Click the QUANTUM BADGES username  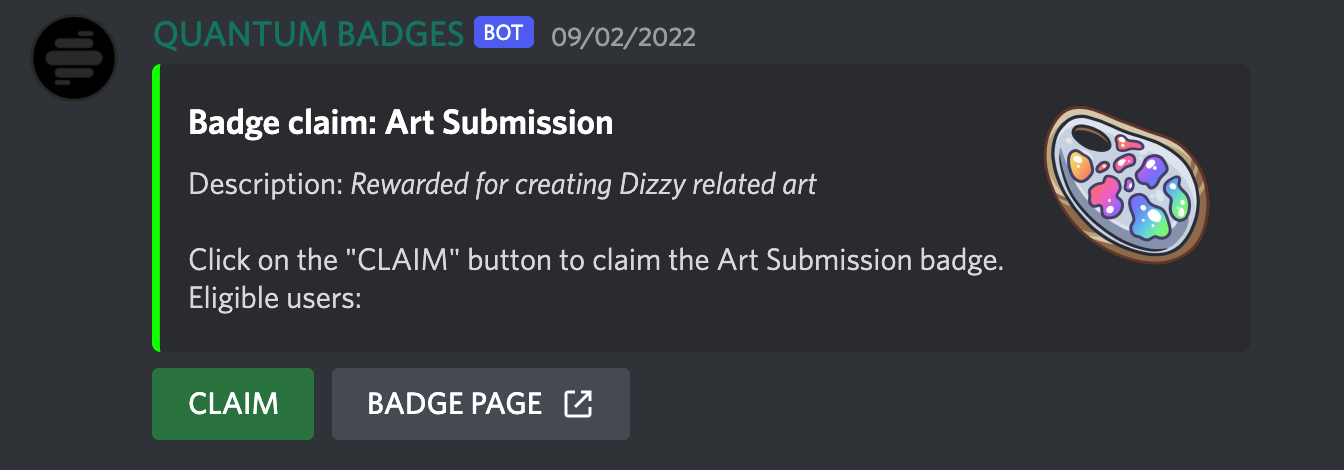pos(310,35)
